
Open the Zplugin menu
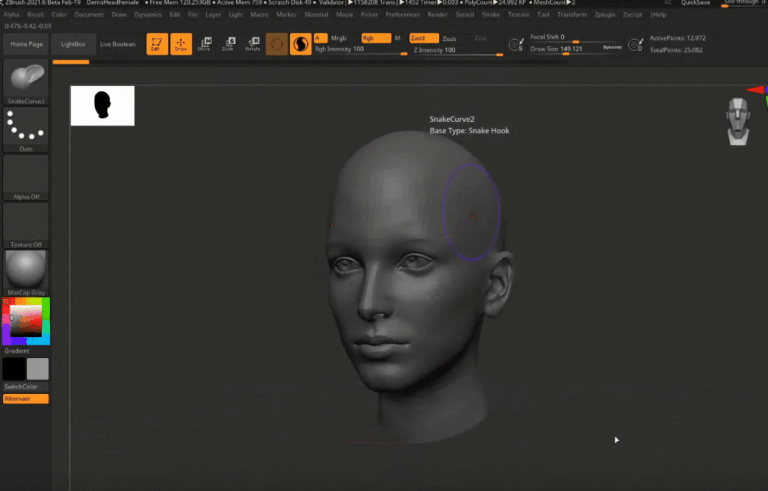[x=604, y=15]
